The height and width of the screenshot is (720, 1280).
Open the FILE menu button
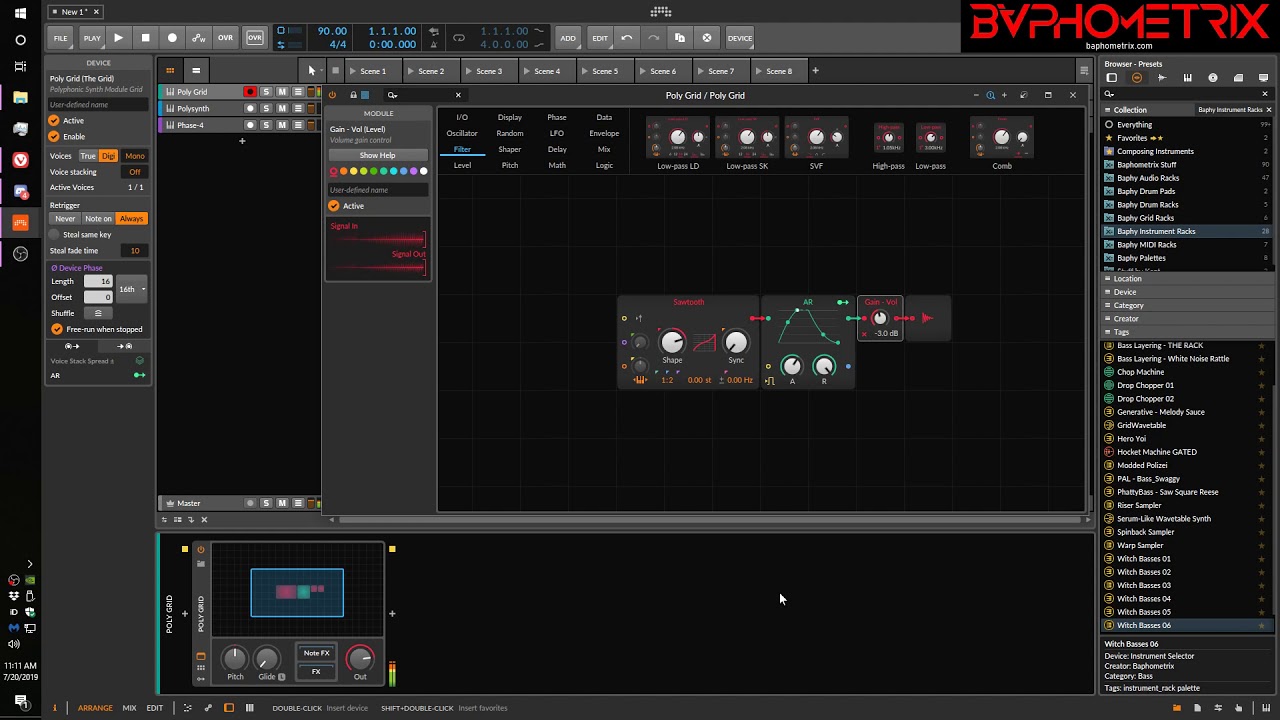tap(61, 38)
